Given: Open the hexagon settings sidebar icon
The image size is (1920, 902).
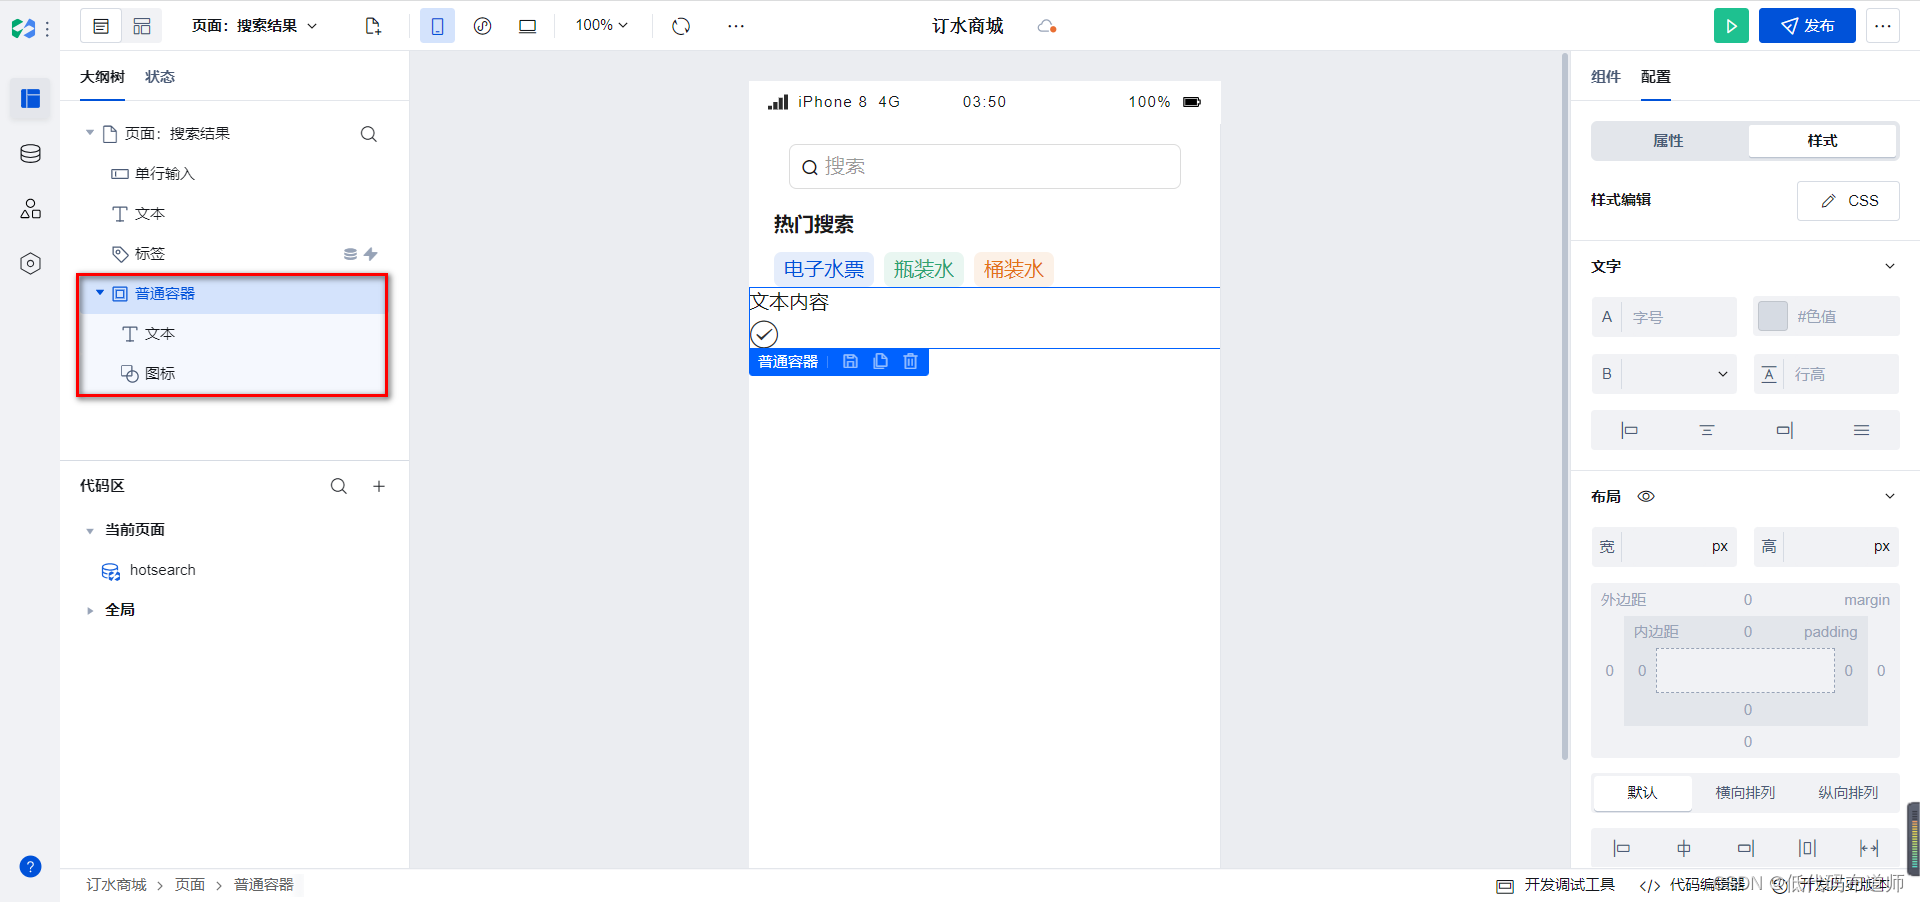Looking at the screenshot, I should click(30, 263).
